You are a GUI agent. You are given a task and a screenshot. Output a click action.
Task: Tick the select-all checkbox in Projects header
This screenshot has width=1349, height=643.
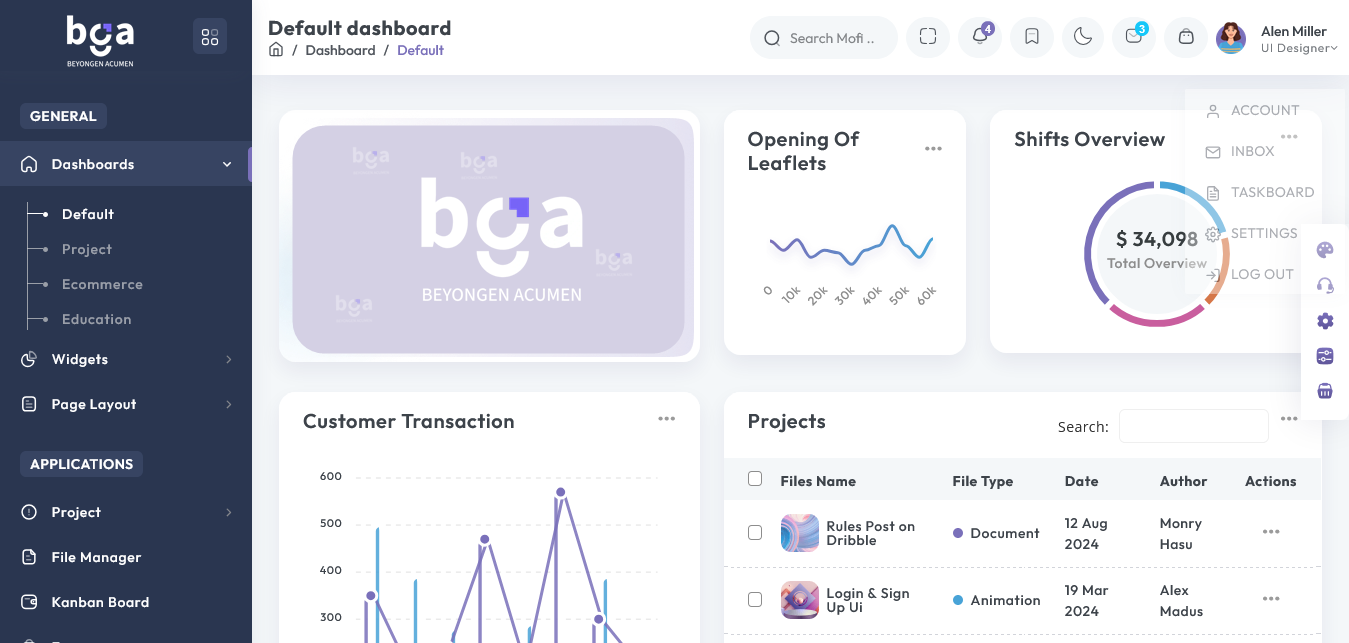755,479
